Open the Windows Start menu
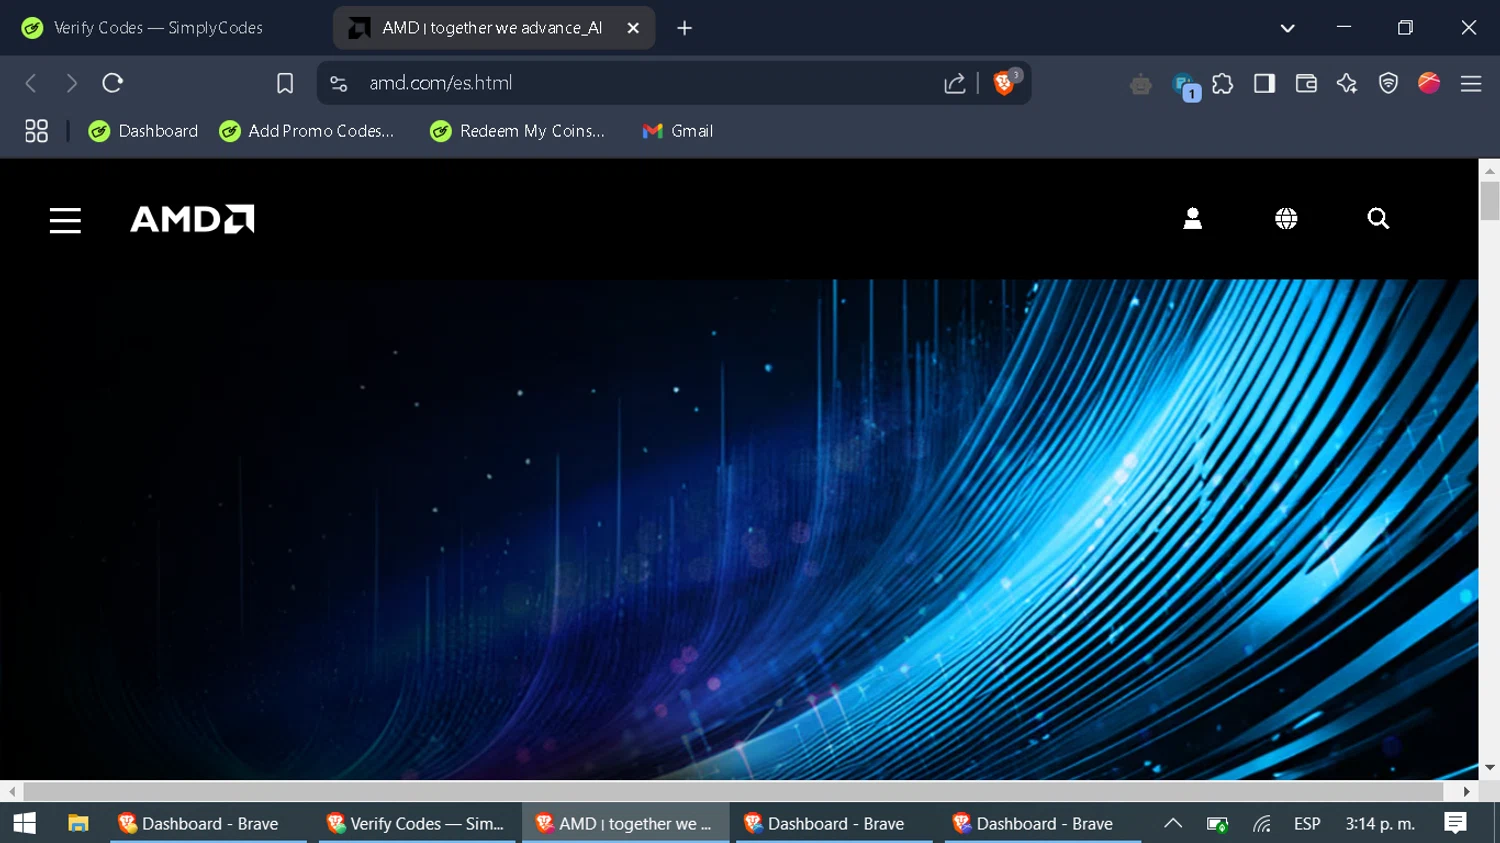 (25, 823)
